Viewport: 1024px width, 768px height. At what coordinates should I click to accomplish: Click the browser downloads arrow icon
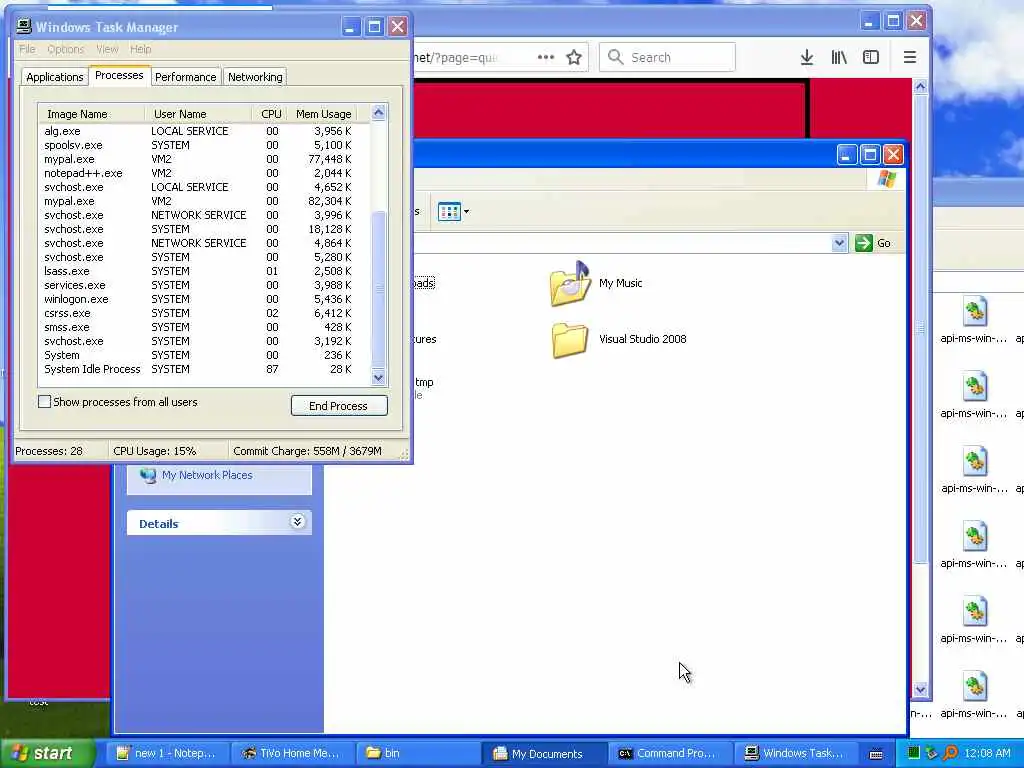coord(807,57)
